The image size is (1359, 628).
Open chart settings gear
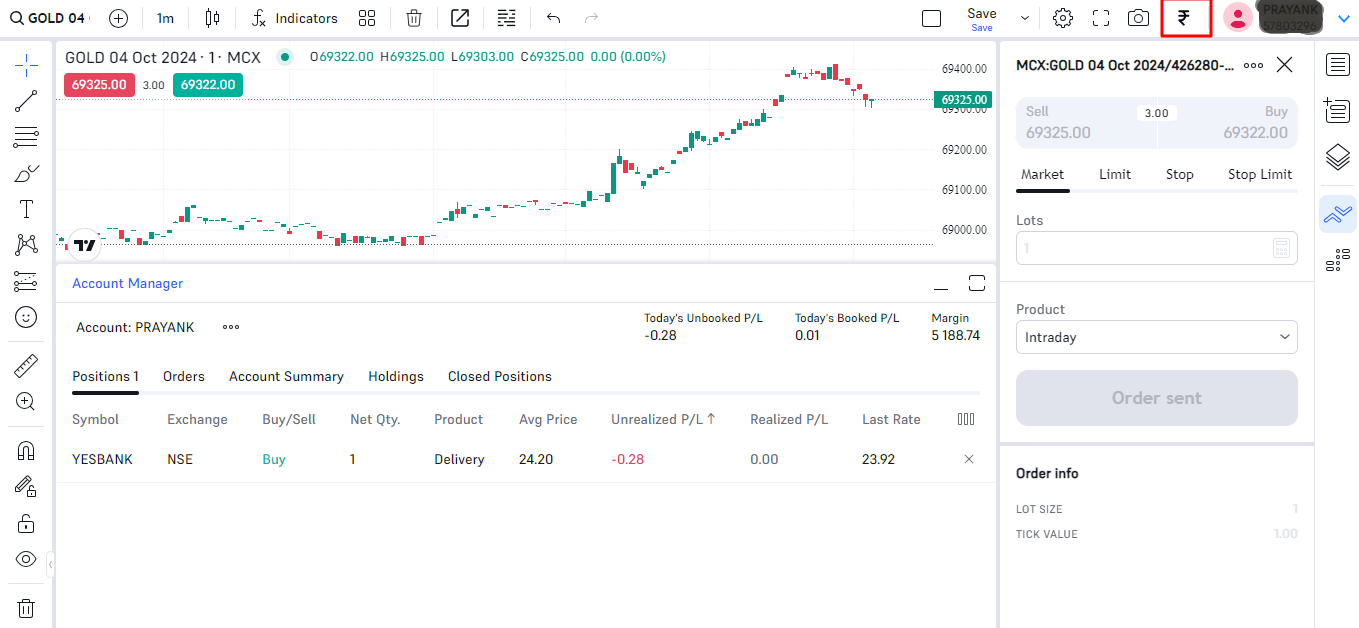pyautogui.click(x=1063, y=18)
